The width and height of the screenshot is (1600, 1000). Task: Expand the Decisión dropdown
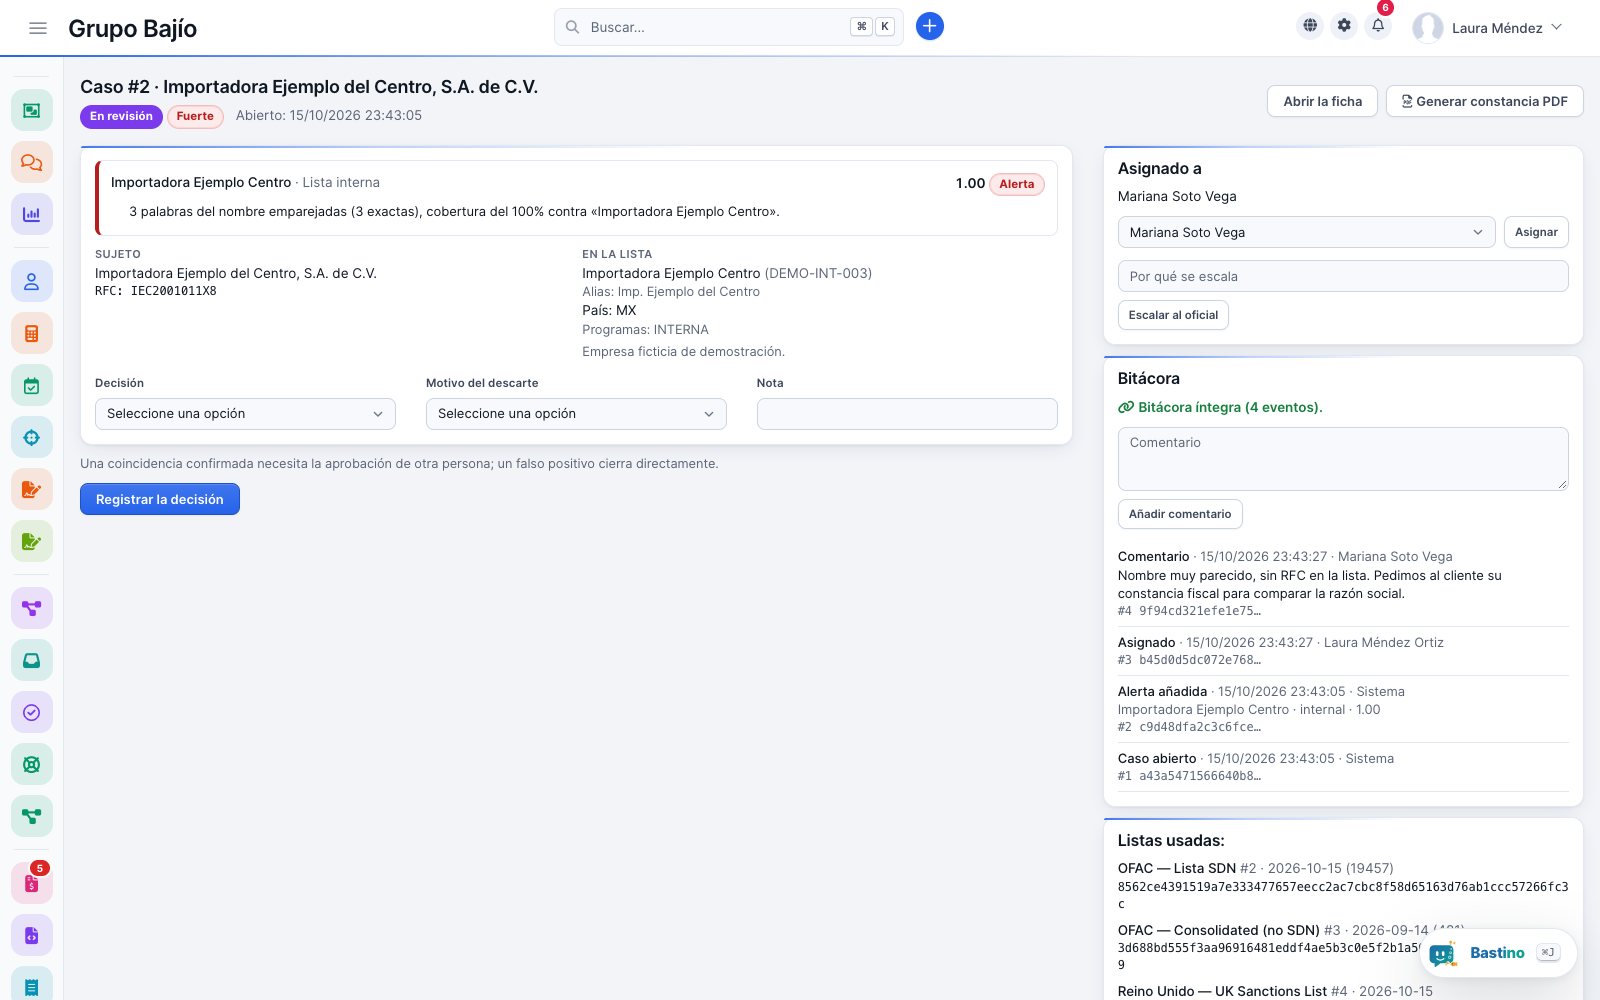pyautogui.click(x=245, y=414)
